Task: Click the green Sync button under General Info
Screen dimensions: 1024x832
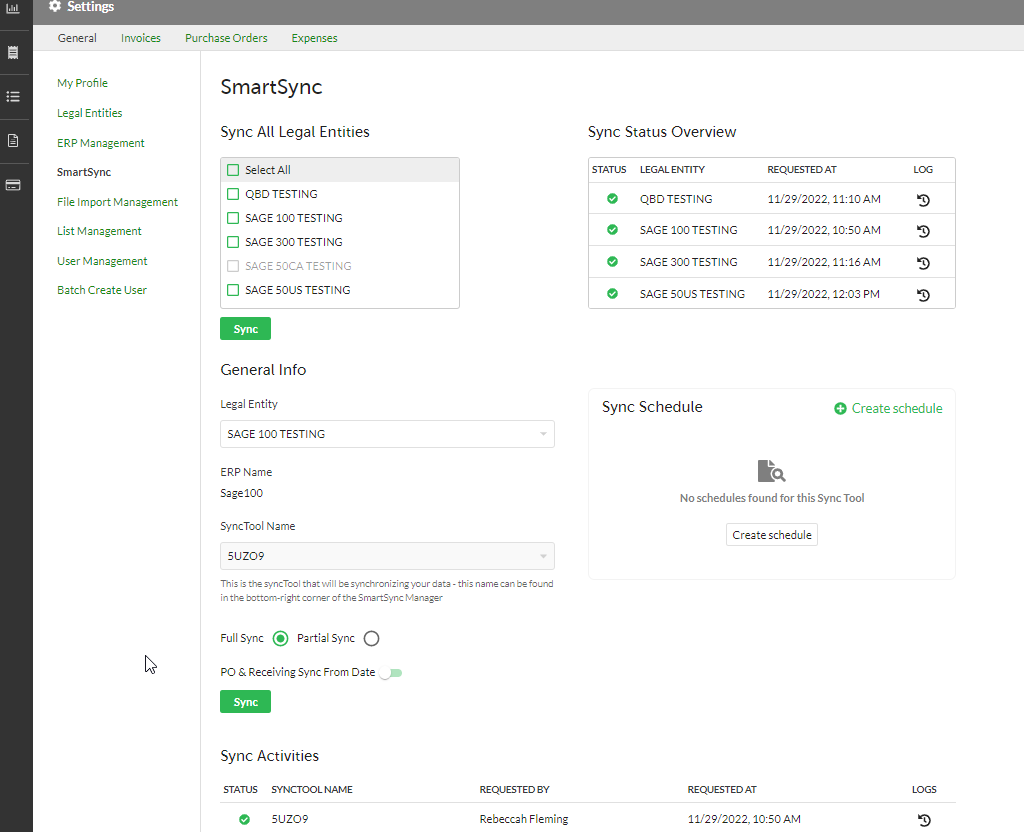Action: click(245, 701)
